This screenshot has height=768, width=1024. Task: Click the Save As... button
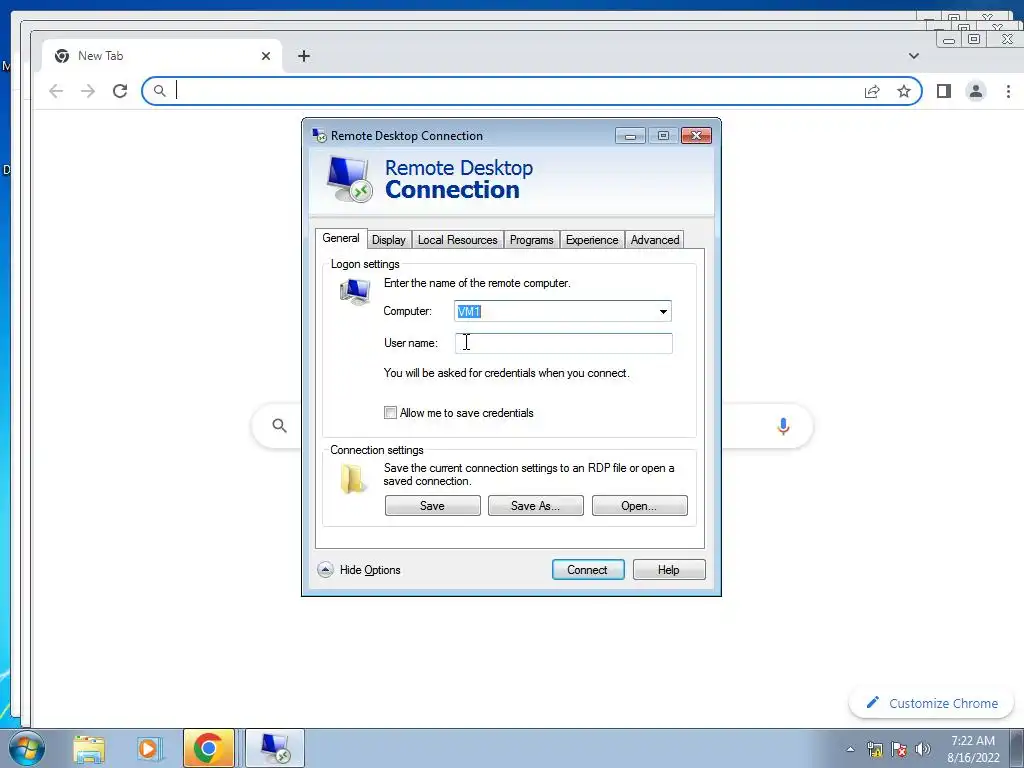(536, 505)
